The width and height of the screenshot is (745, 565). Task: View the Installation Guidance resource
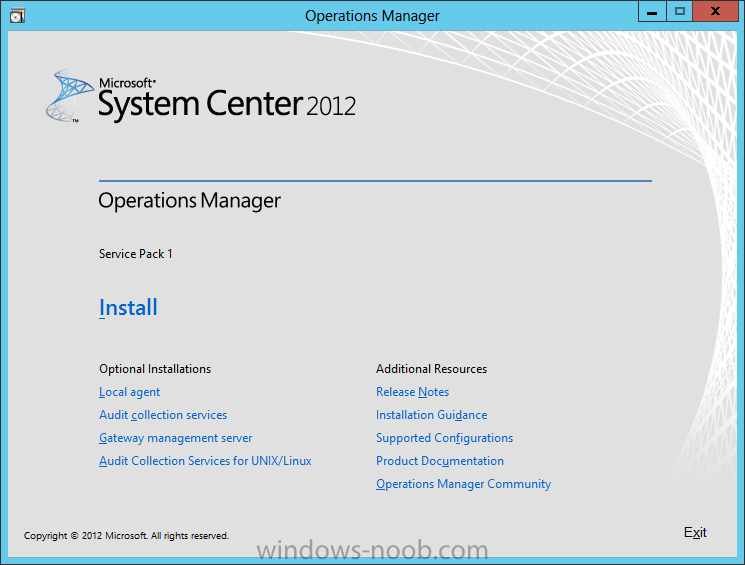click(x=431, y=415)
